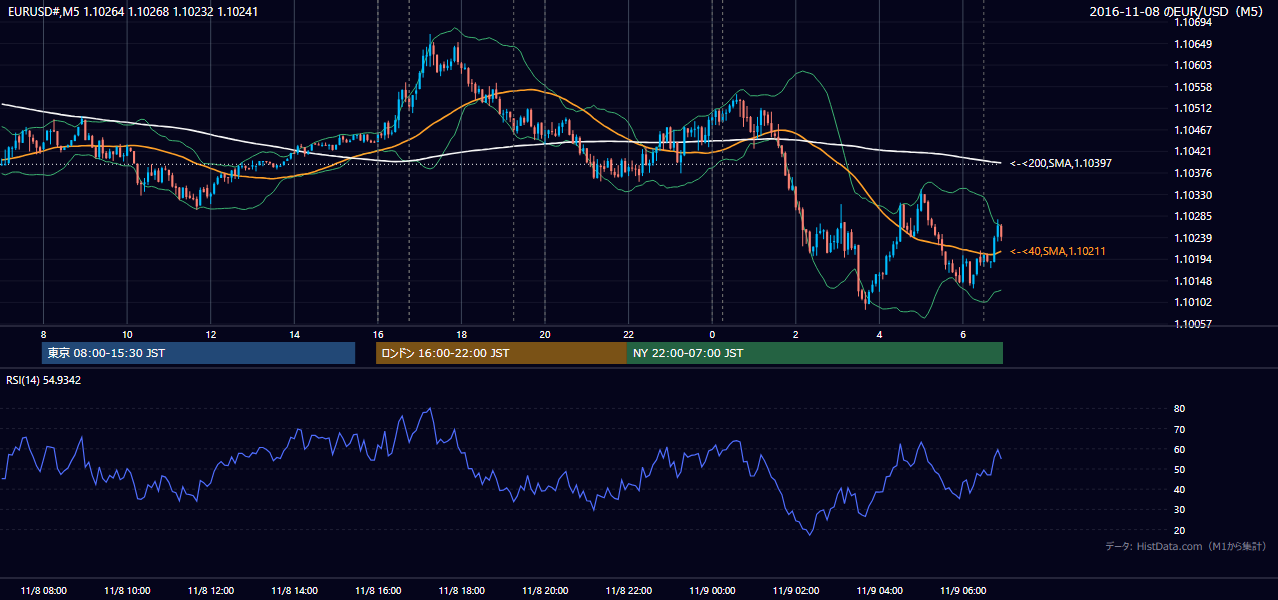
Task: Click hour tick 16 under price chart
Action: coord(378,334)
